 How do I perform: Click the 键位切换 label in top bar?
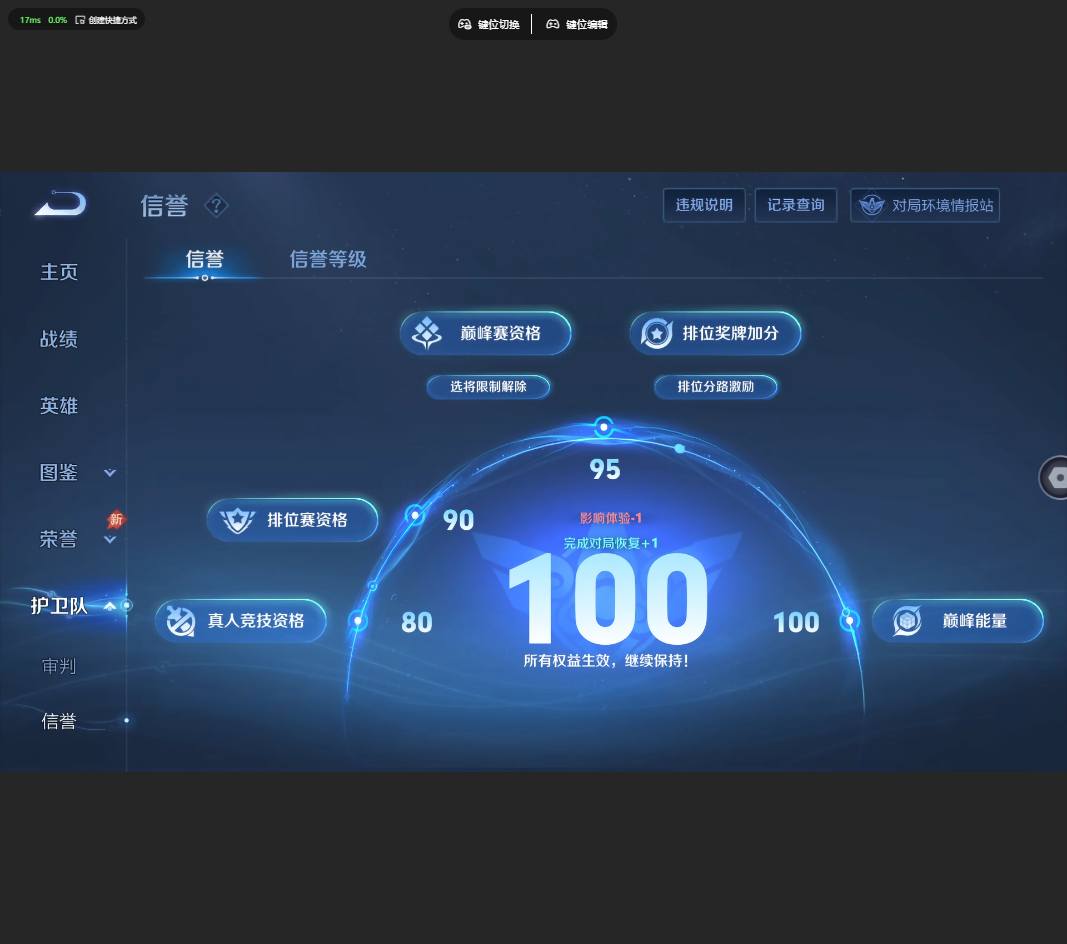[x=499, y=25]
